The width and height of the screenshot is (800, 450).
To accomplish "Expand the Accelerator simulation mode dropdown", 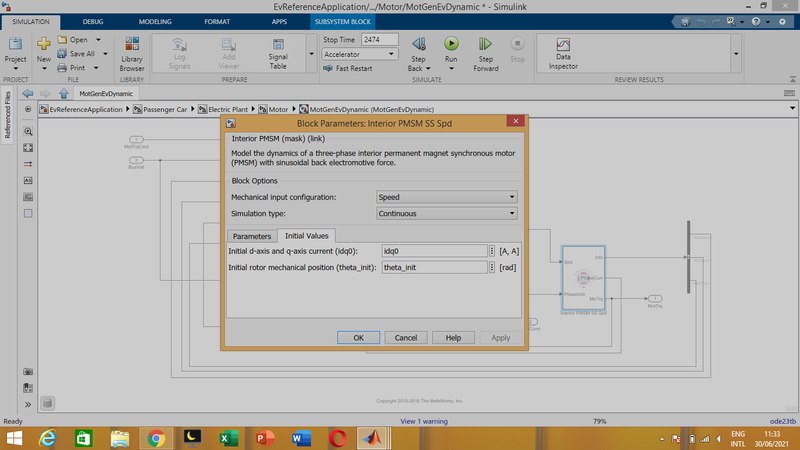I will [360, 54].
